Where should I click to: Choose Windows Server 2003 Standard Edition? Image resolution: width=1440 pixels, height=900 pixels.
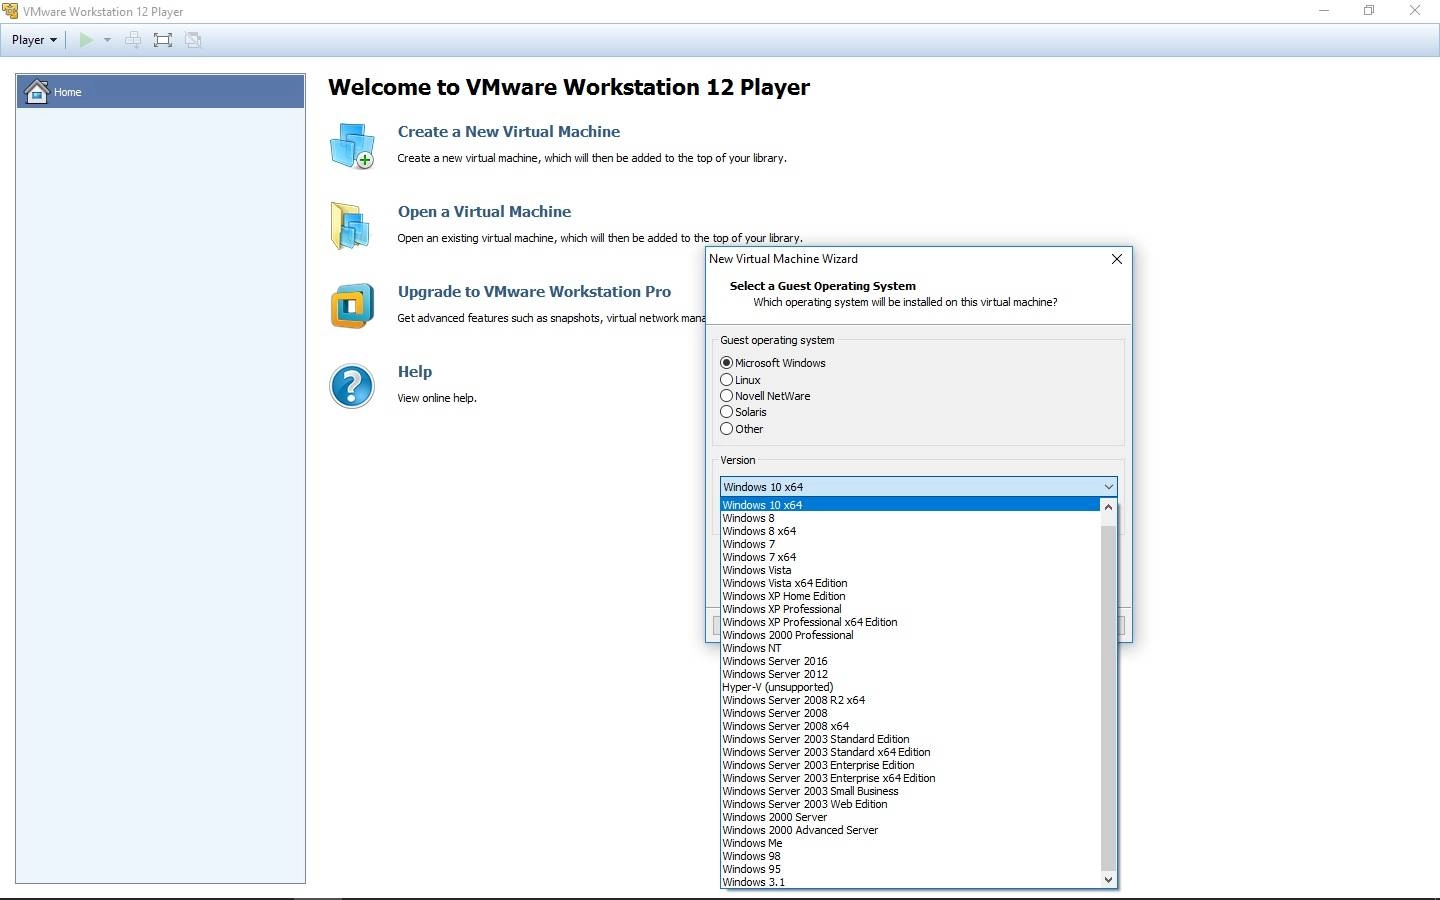[910, 739]
